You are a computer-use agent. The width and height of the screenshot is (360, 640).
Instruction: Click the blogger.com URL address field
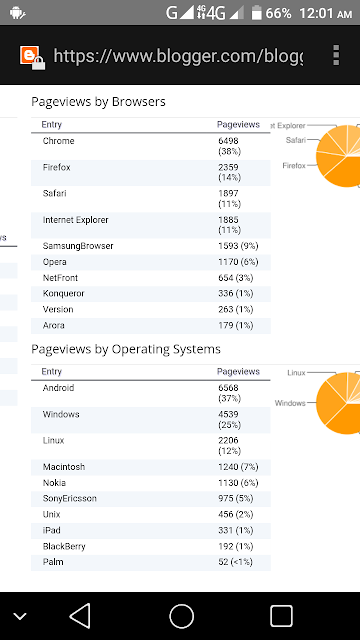point(178,56)
